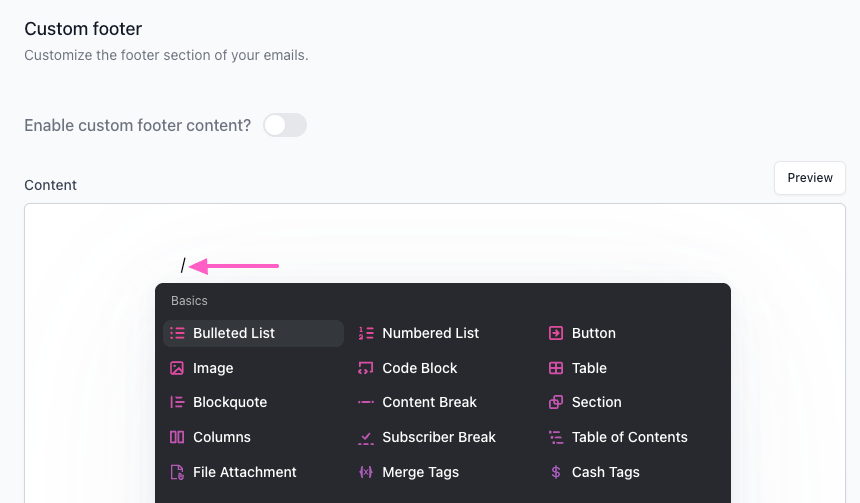Choose the Blockquote option label
This screenshot has width=860, height=503.
[230, 402]
